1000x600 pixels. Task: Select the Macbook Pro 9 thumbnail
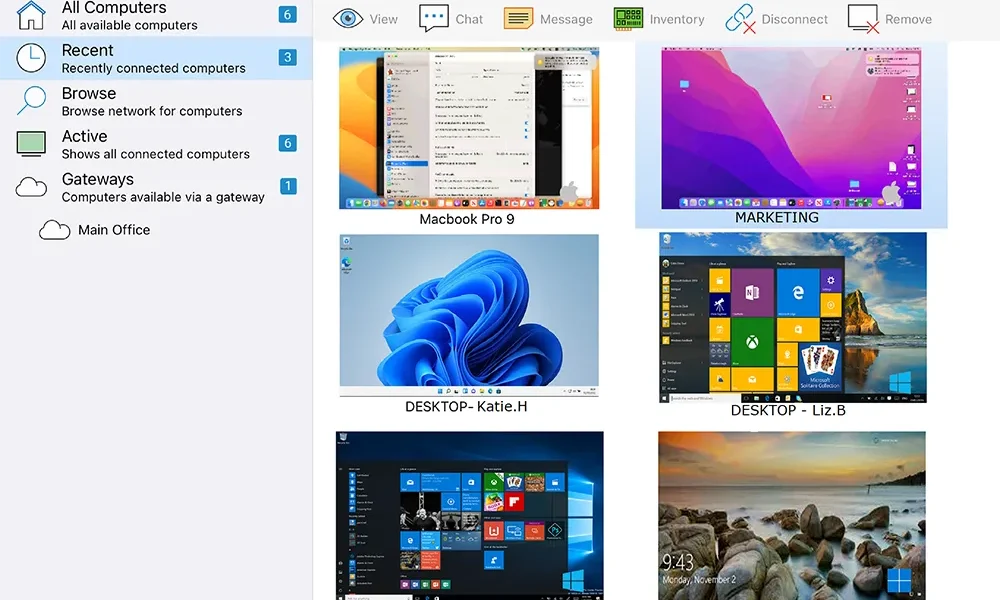[x=468, y=128]
